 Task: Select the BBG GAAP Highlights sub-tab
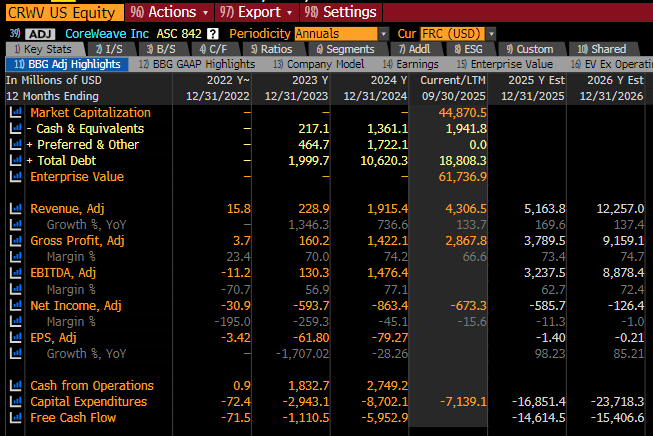point(197,64)
